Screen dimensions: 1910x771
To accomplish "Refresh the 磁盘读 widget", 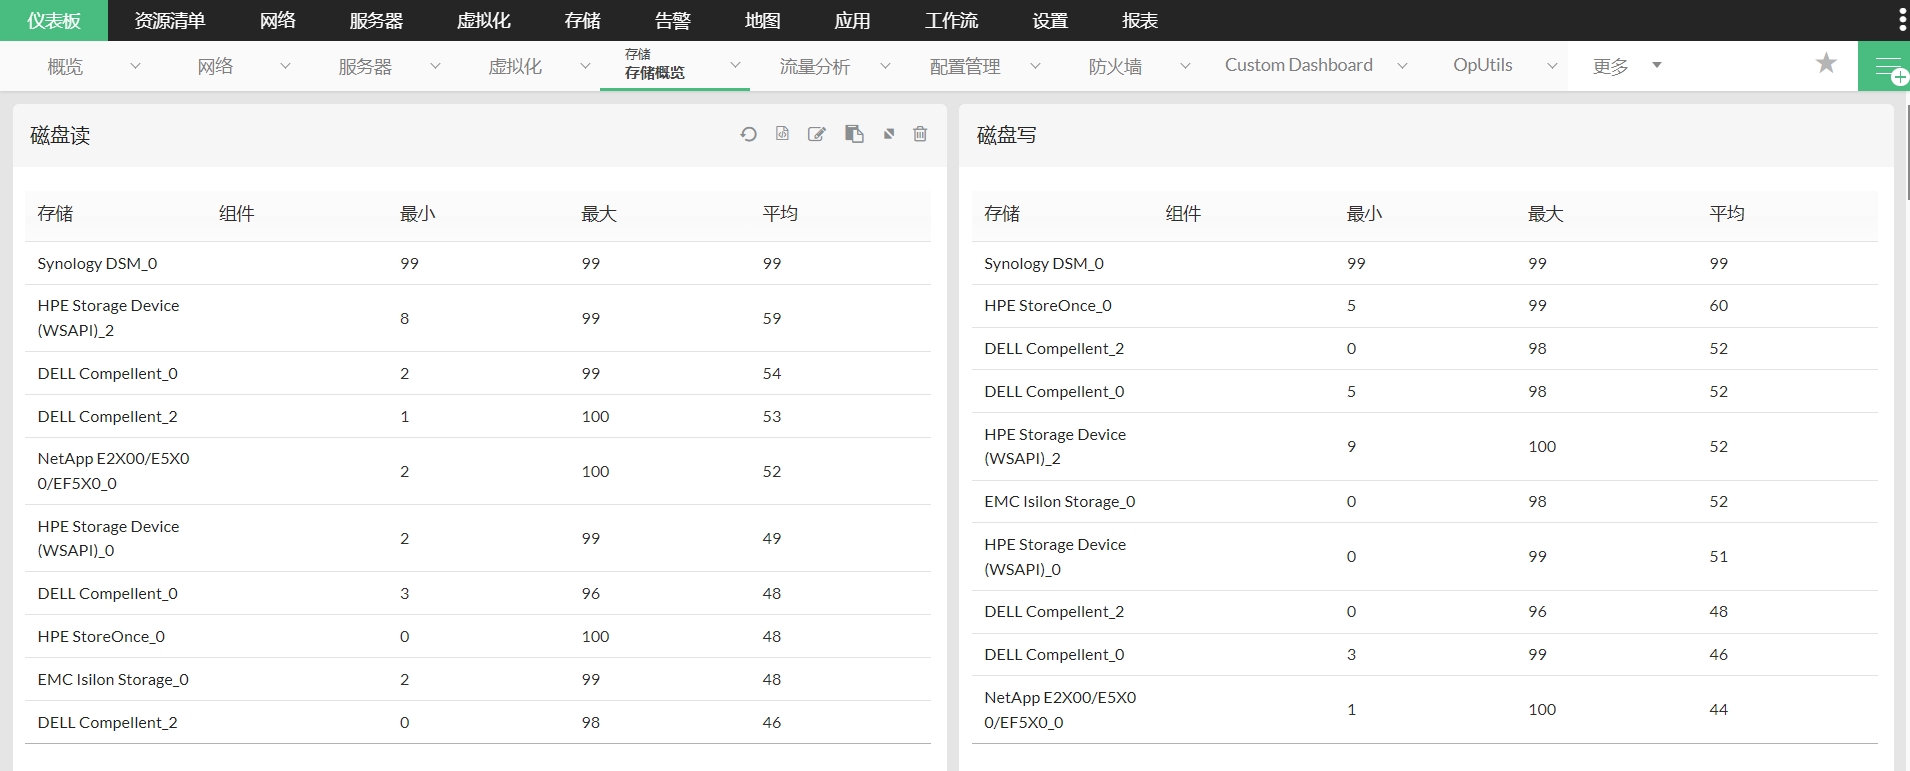I will (x=748, y=134).
